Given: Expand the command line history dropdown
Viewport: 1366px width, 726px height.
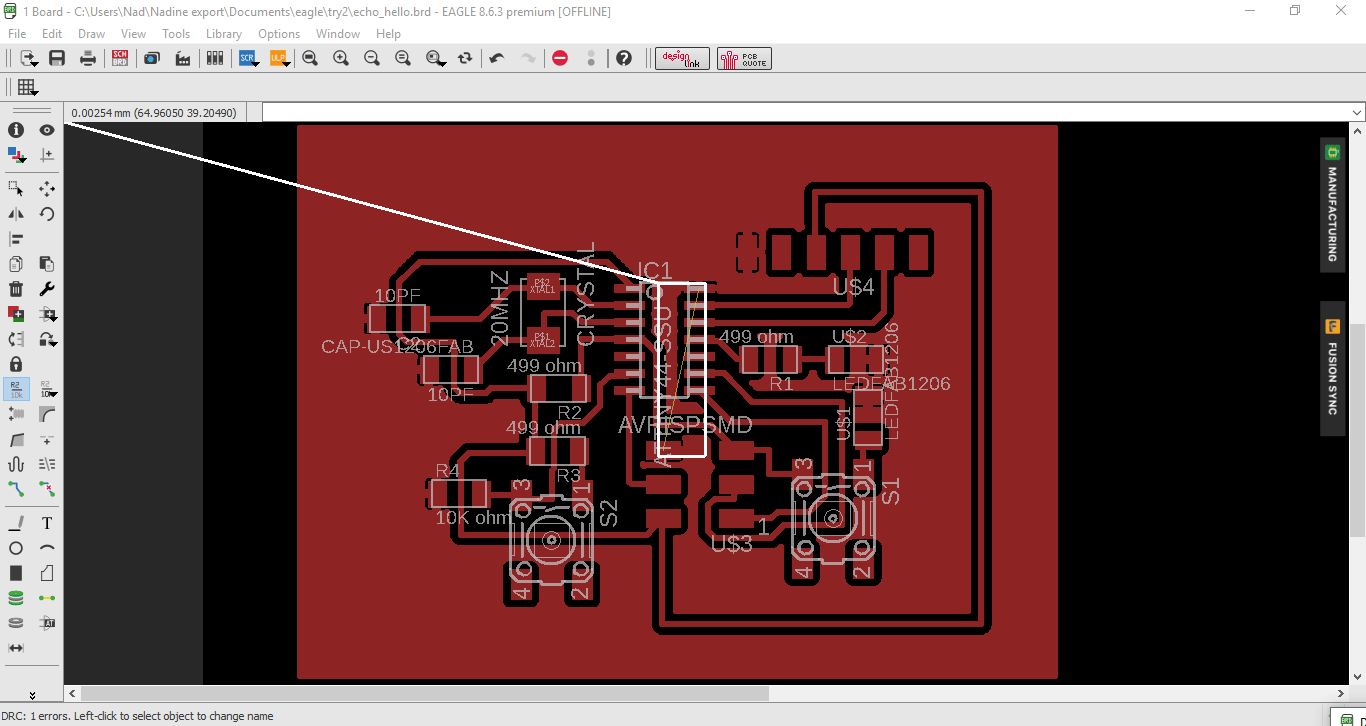Looking at the screenshot, I should (x=1357, y=112).
